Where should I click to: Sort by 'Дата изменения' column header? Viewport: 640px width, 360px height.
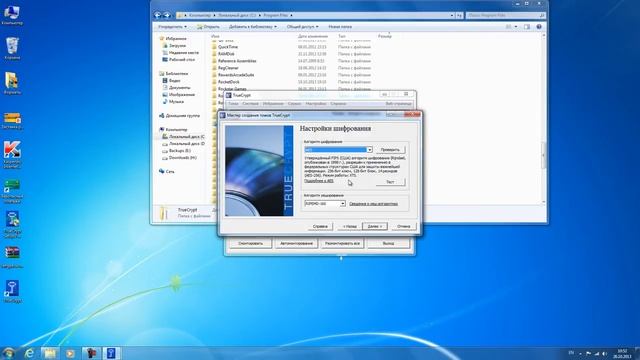coord(313,36)
